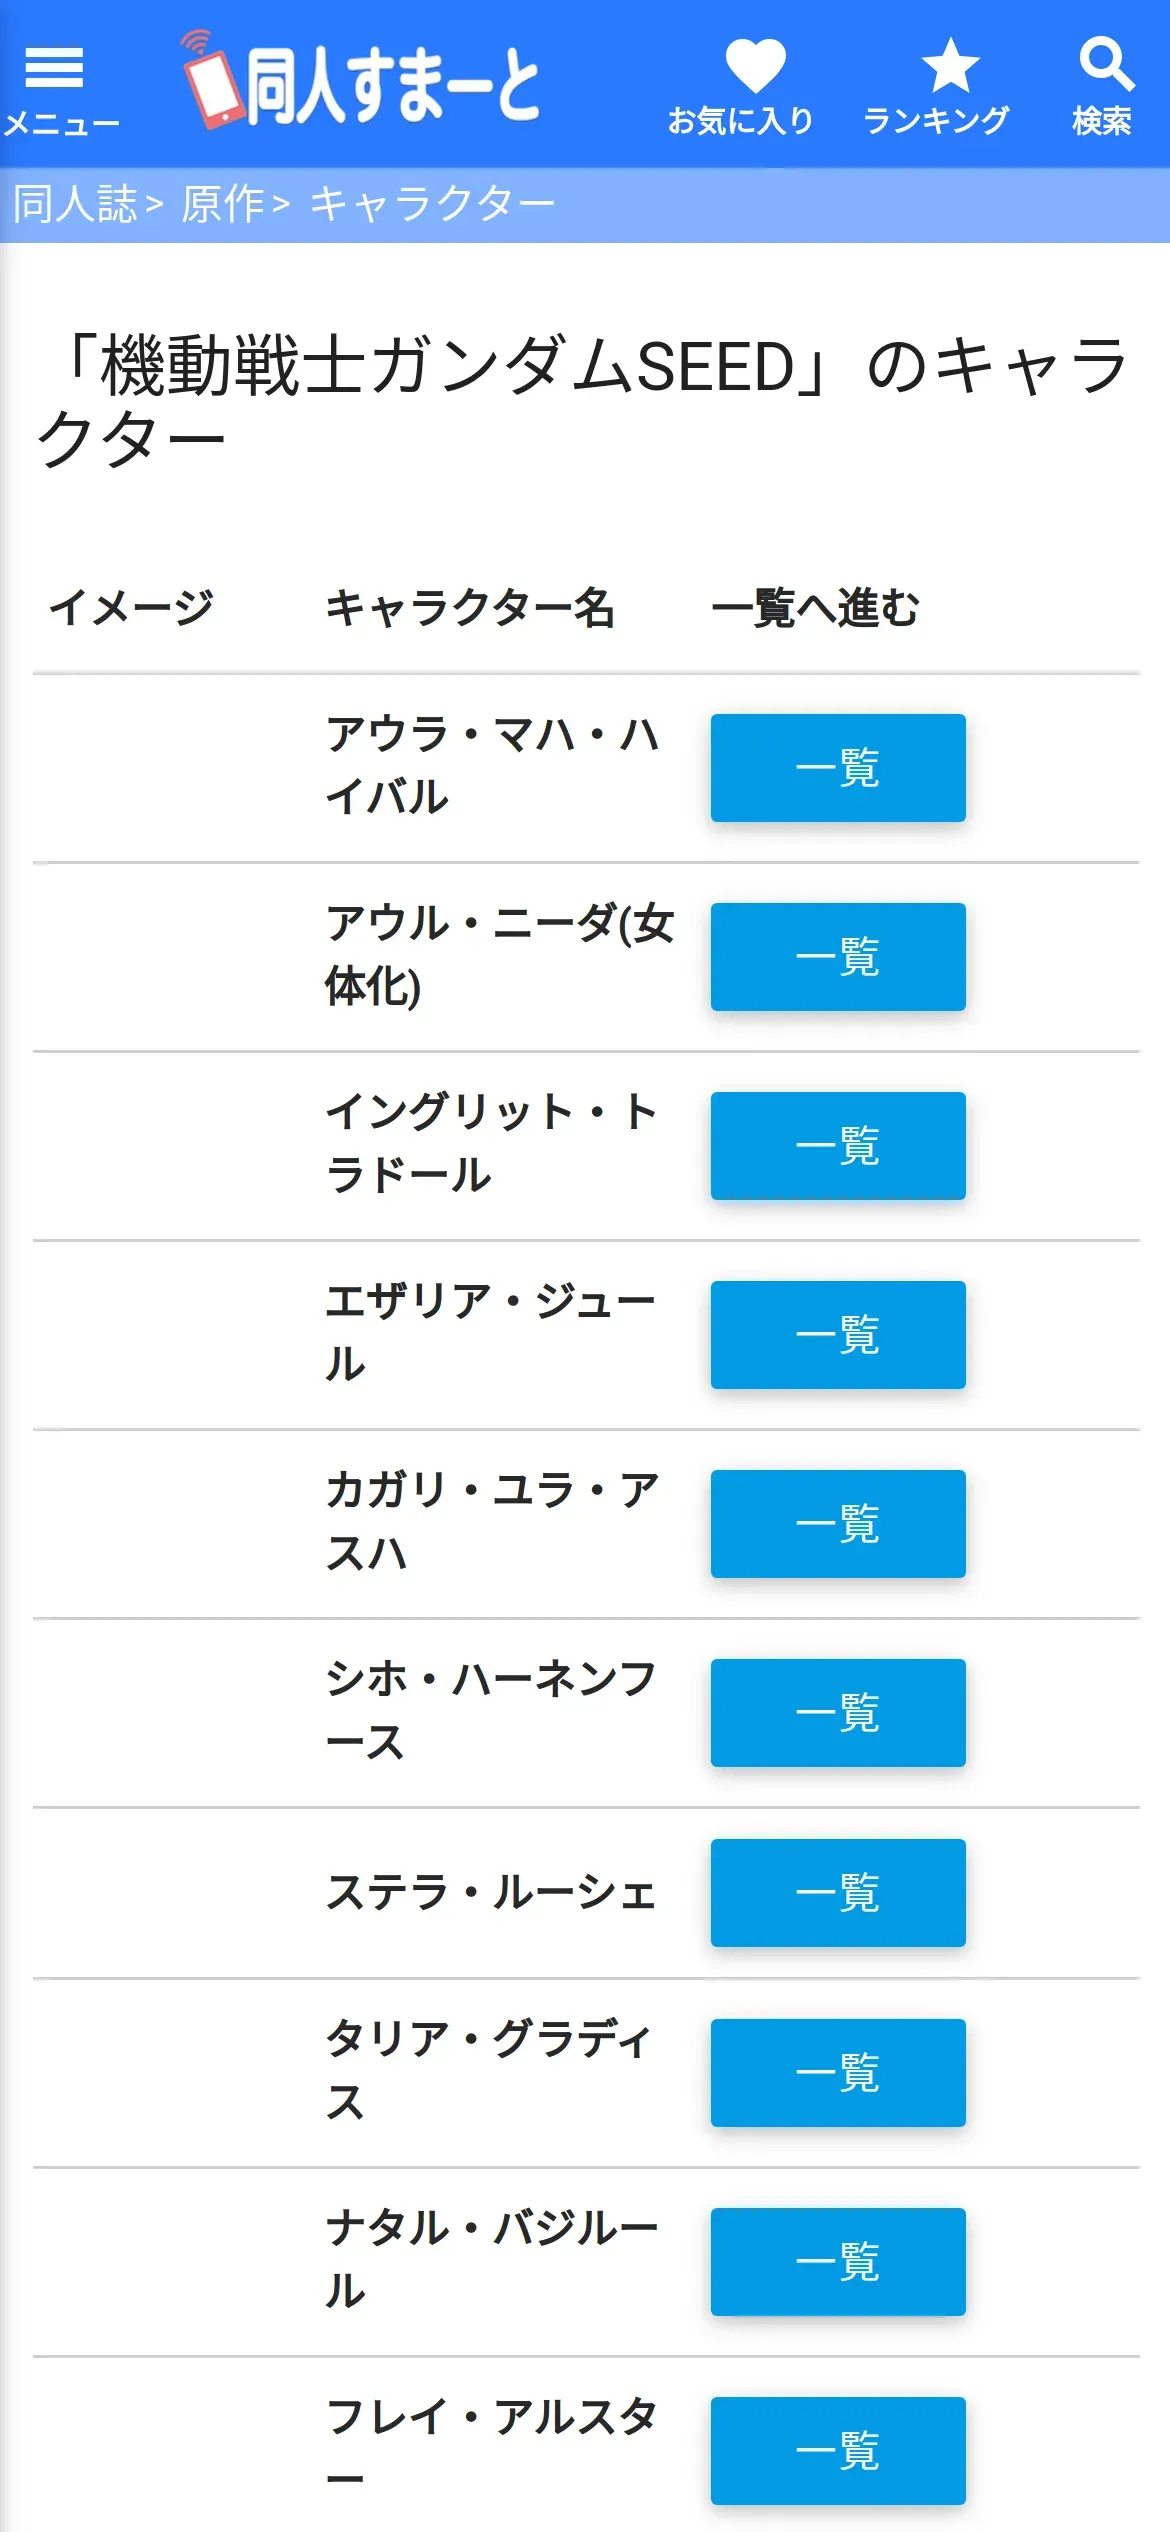The width and height of the screenshot is (1170, 2532).
Task: Go to 同人誌 breadcrumb link
Action: tap(76, 204)
